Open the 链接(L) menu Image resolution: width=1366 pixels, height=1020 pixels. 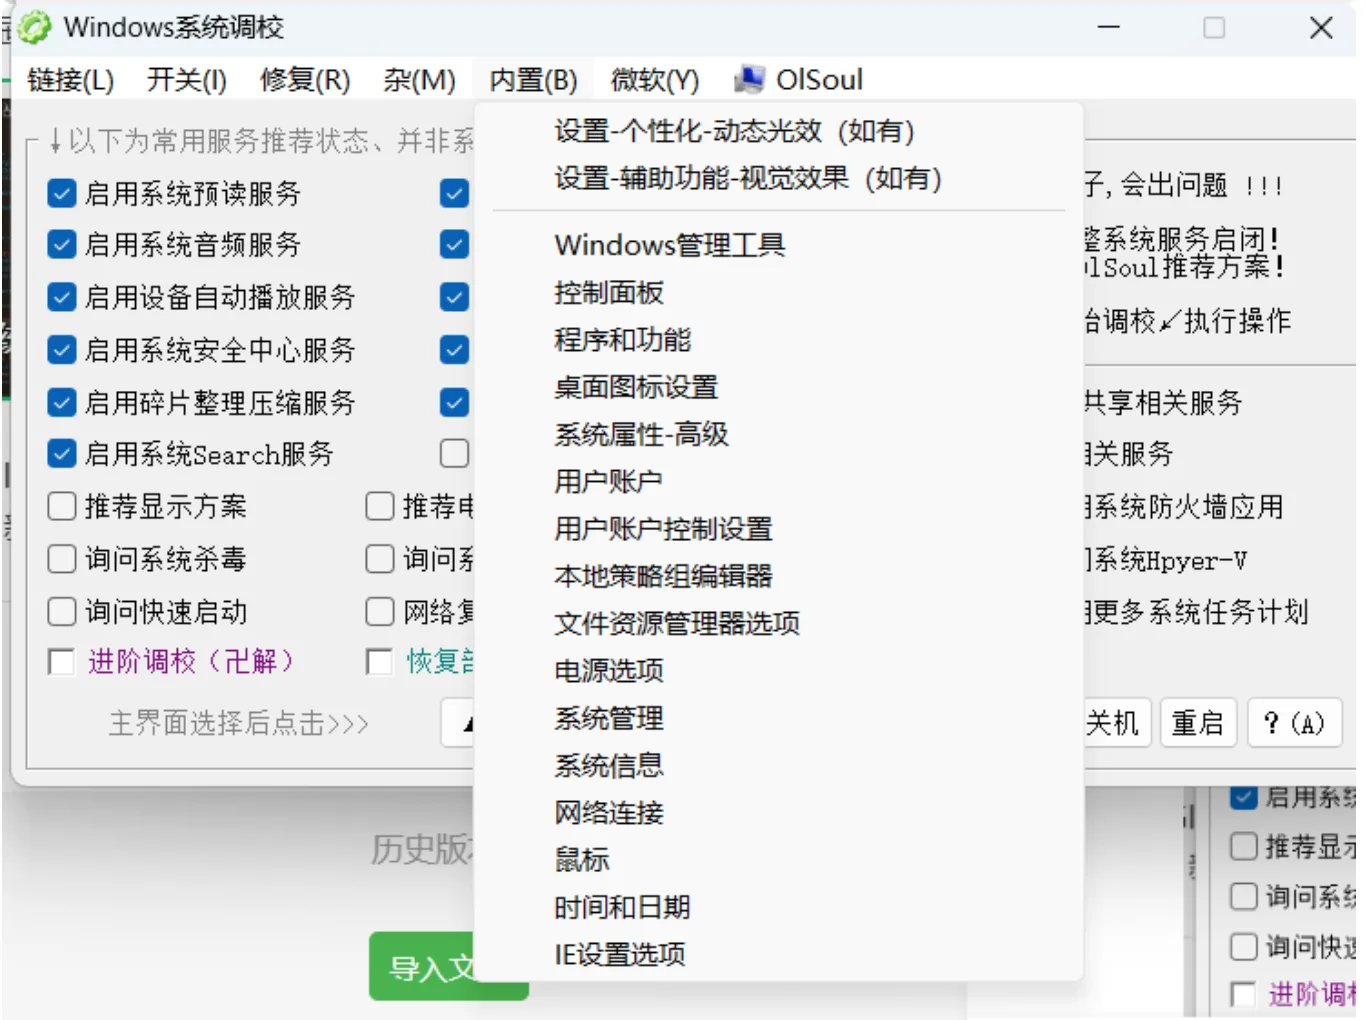click(70, 80)
